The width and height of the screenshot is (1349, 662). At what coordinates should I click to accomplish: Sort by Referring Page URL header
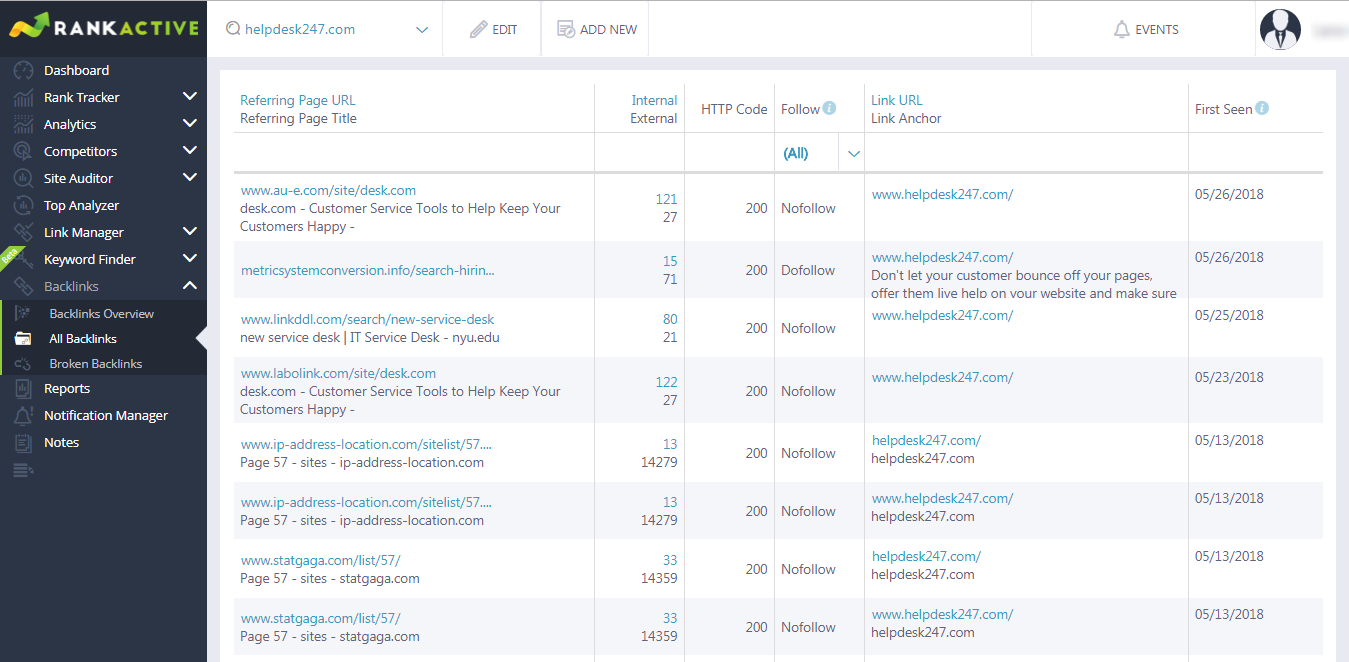point(298,100)
